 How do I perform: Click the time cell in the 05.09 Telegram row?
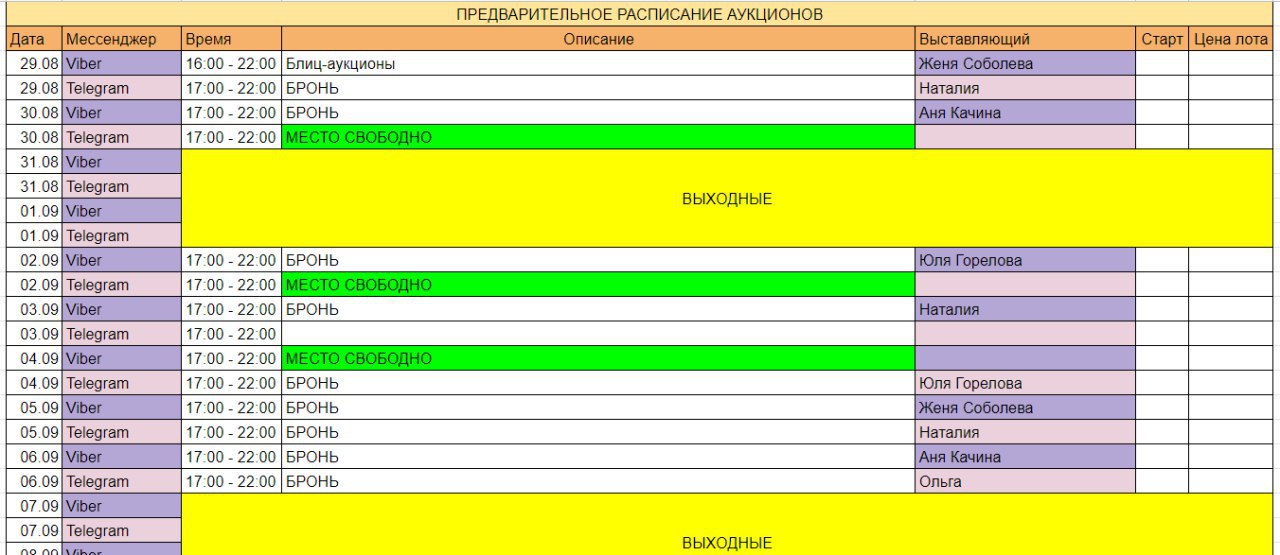[231, 433]
